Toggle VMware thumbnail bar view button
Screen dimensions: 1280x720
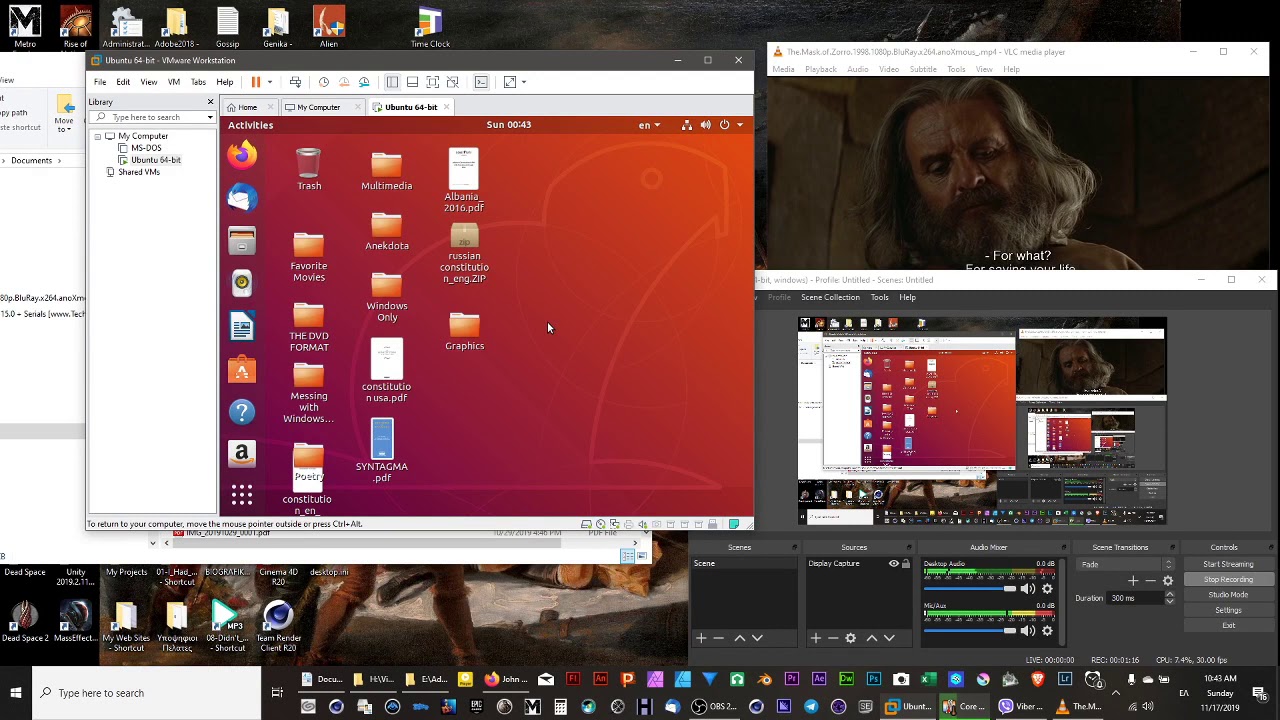tap(412, 82)
